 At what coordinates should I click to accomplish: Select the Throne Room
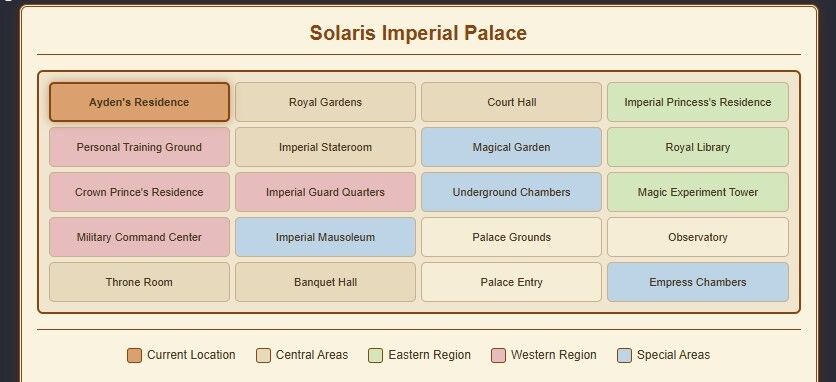tap(139, 282)
